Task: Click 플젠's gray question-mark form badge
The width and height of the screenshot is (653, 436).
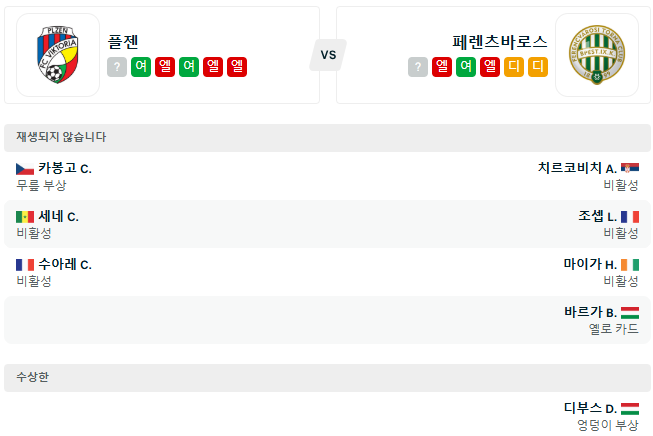Action: 117,67
